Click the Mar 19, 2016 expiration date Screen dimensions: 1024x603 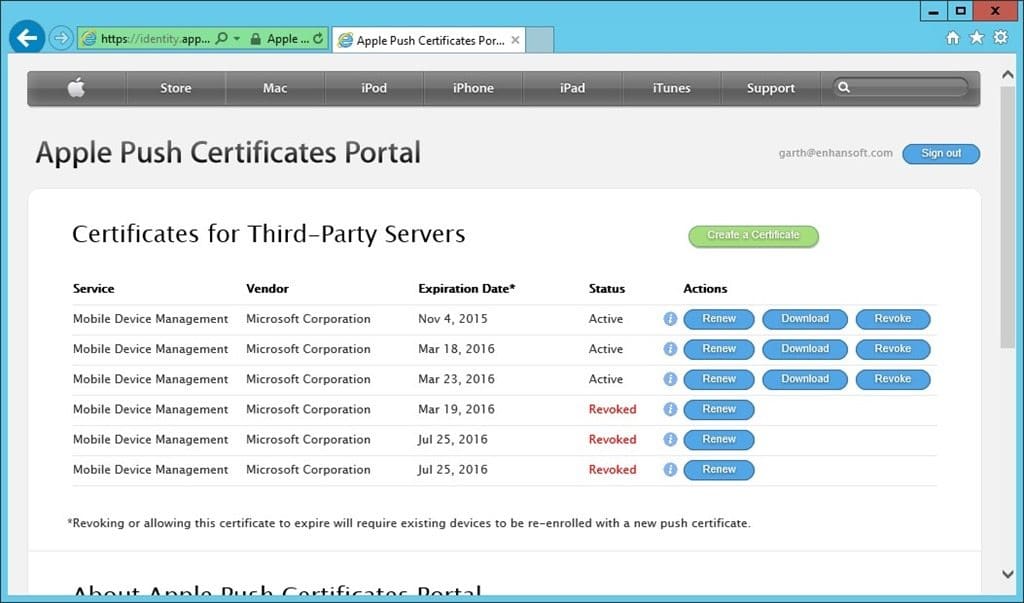tap(456, 409)
